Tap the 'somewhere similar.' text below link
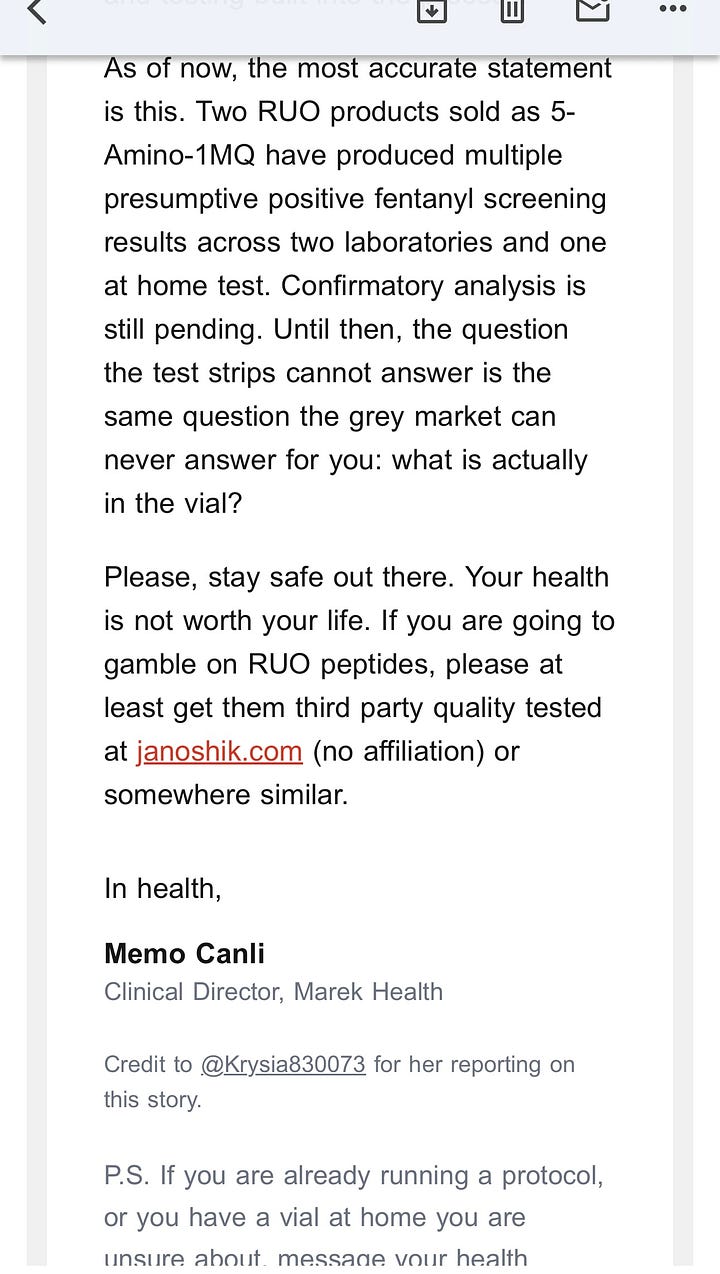This screenshot has width=720, height=1274. click(x=226, y=795)
